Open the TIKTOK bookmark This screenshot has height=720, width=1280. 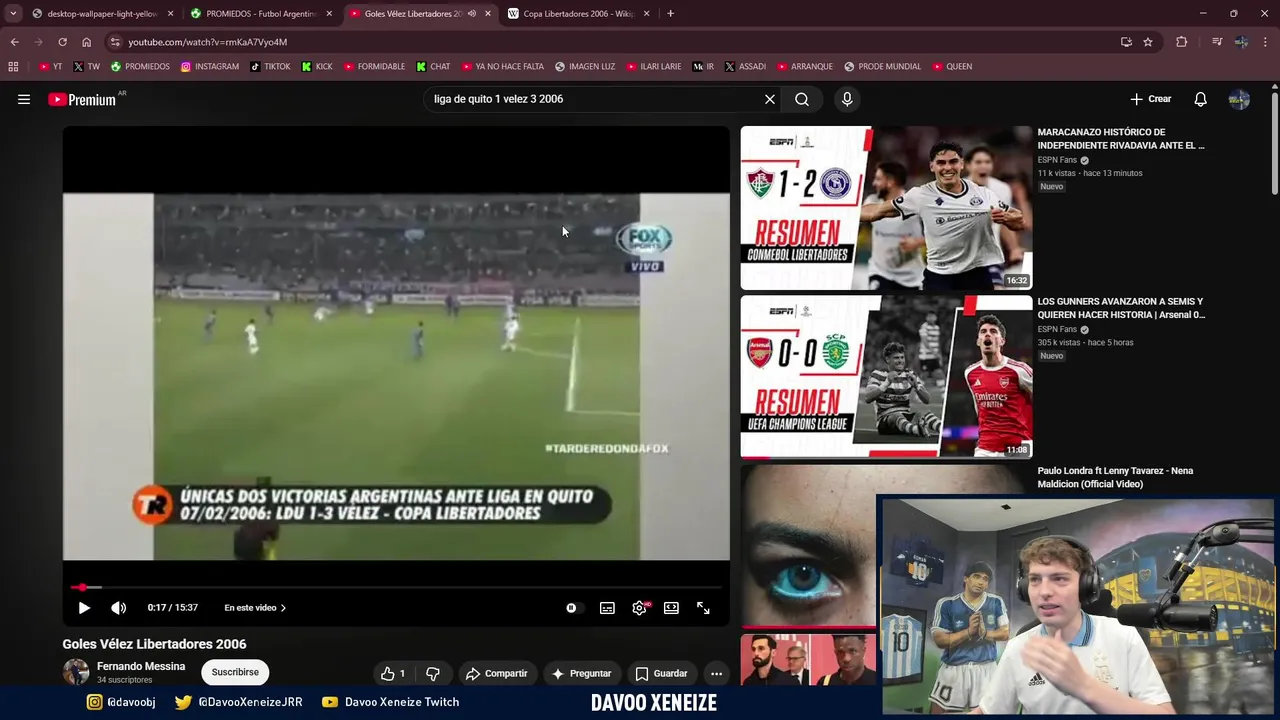coord(270,67)
